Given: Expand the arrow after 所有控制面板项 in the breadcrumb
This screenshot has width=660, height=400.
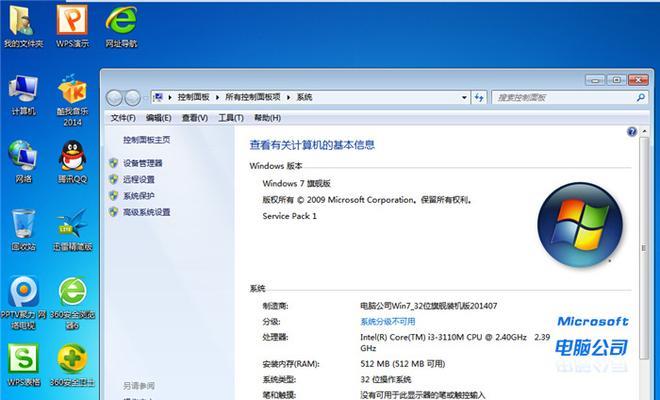Looking at the screenshot, I should coord(288,97).
